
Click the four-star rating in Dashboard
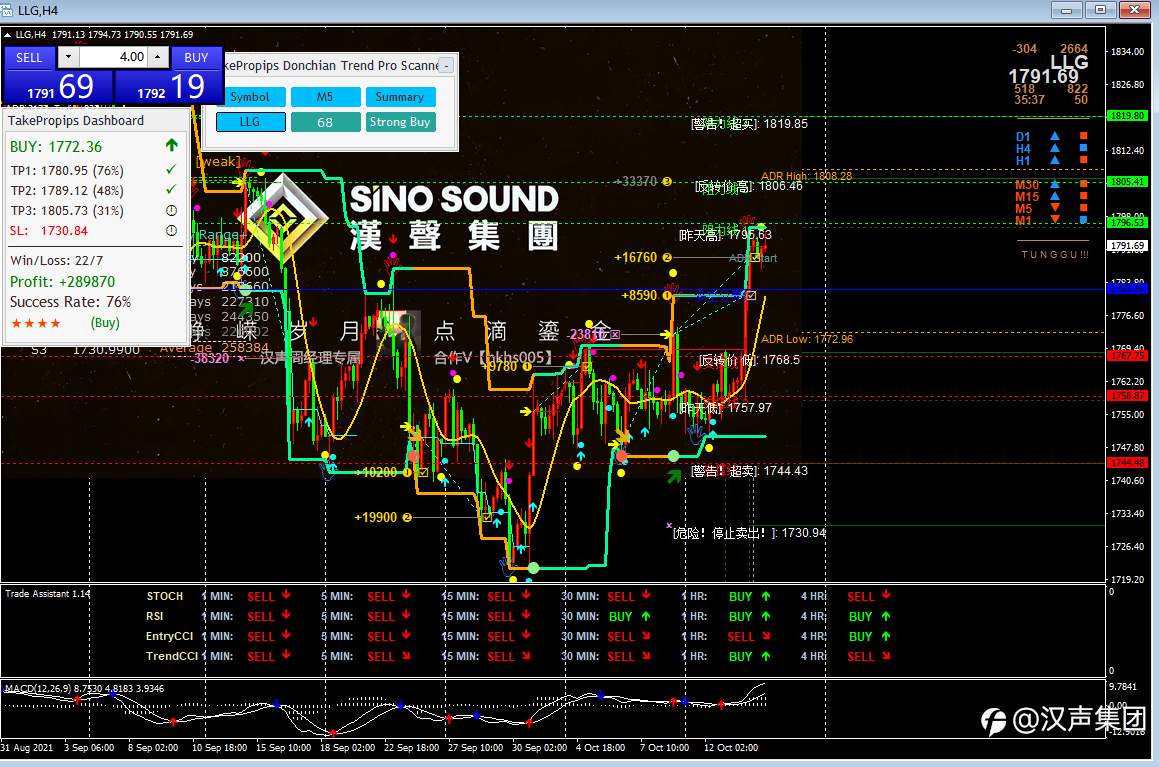(35, 323)
